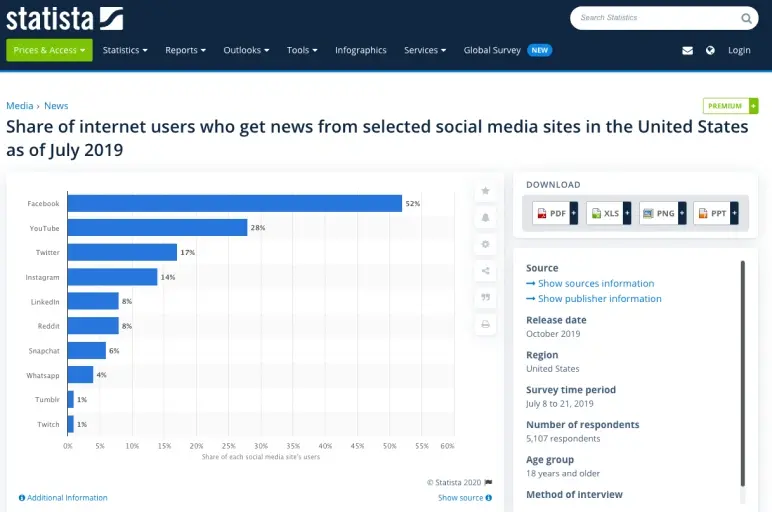Expand the Statistics menu
The image size is (772, 512).
coord(125,50)
